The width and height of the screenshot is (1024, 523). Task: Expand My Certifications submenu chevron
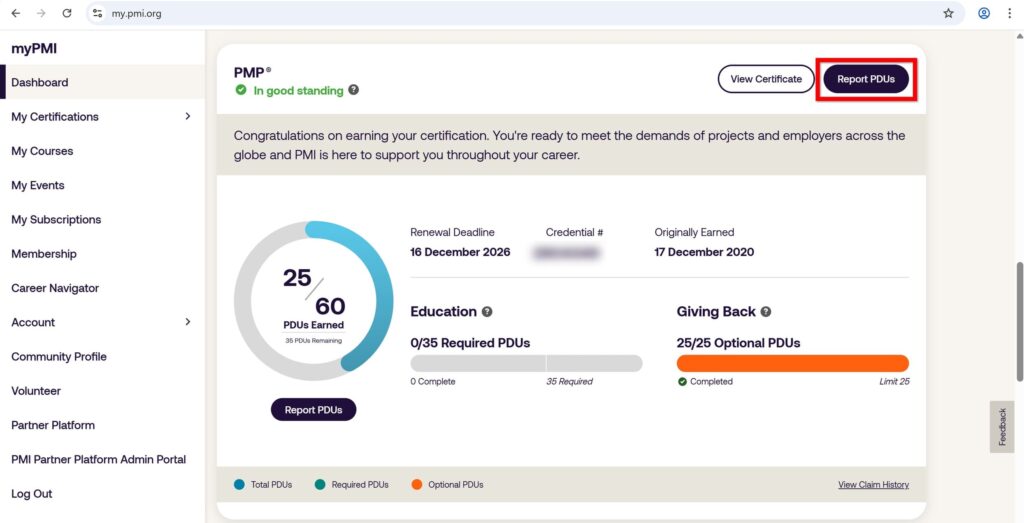click(x=188, y=116)
